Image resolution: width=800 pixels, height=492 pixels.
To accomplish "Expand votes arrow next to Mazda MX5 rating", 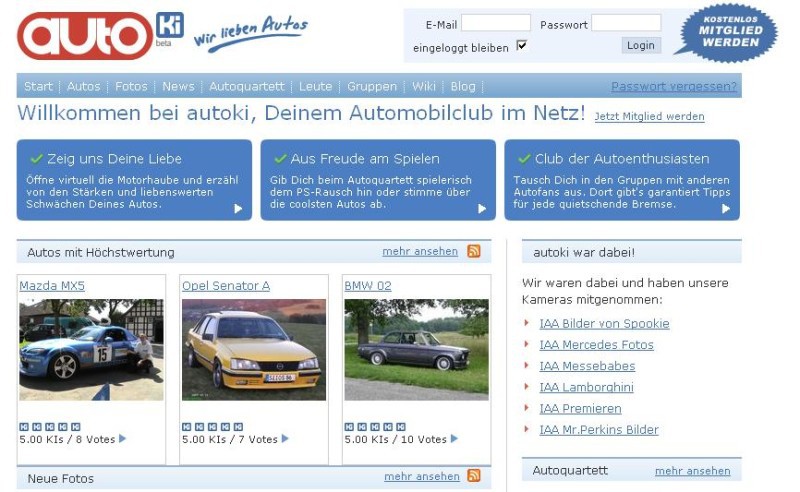I will click(x=123, y=439).
